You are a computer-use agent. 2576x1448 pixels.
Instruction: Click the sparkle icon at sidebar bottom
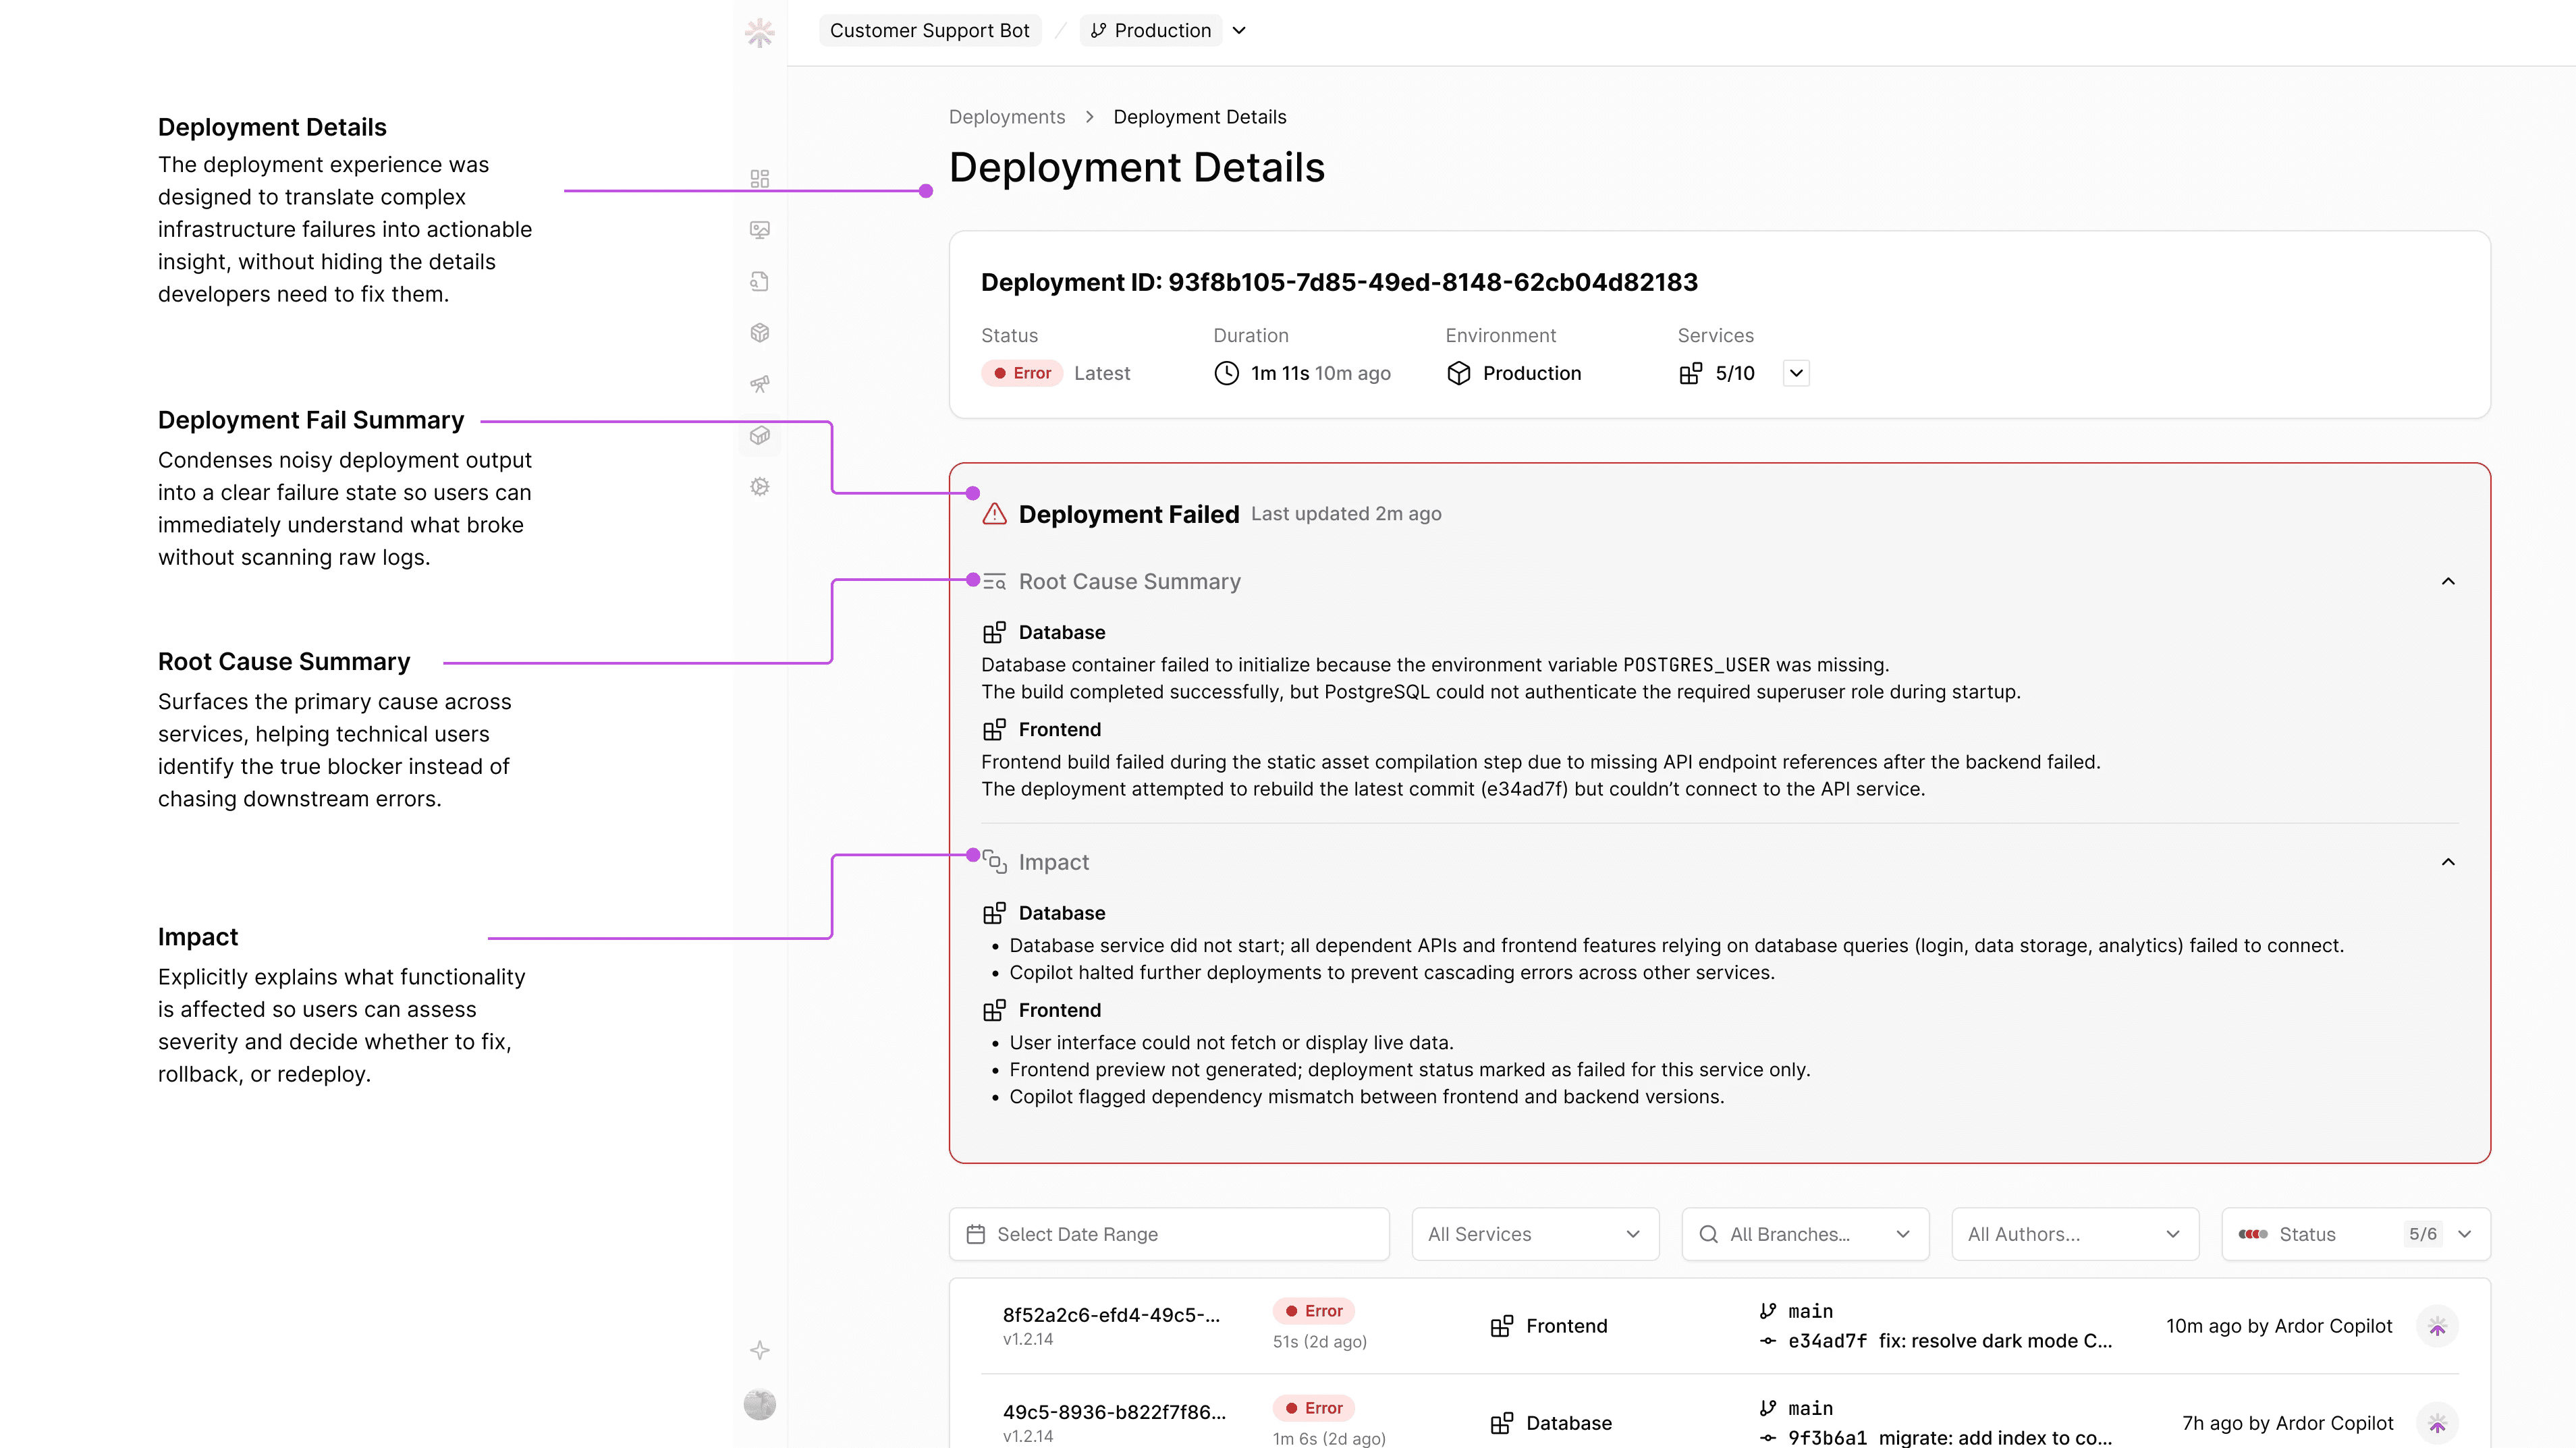click(759, 1350)
